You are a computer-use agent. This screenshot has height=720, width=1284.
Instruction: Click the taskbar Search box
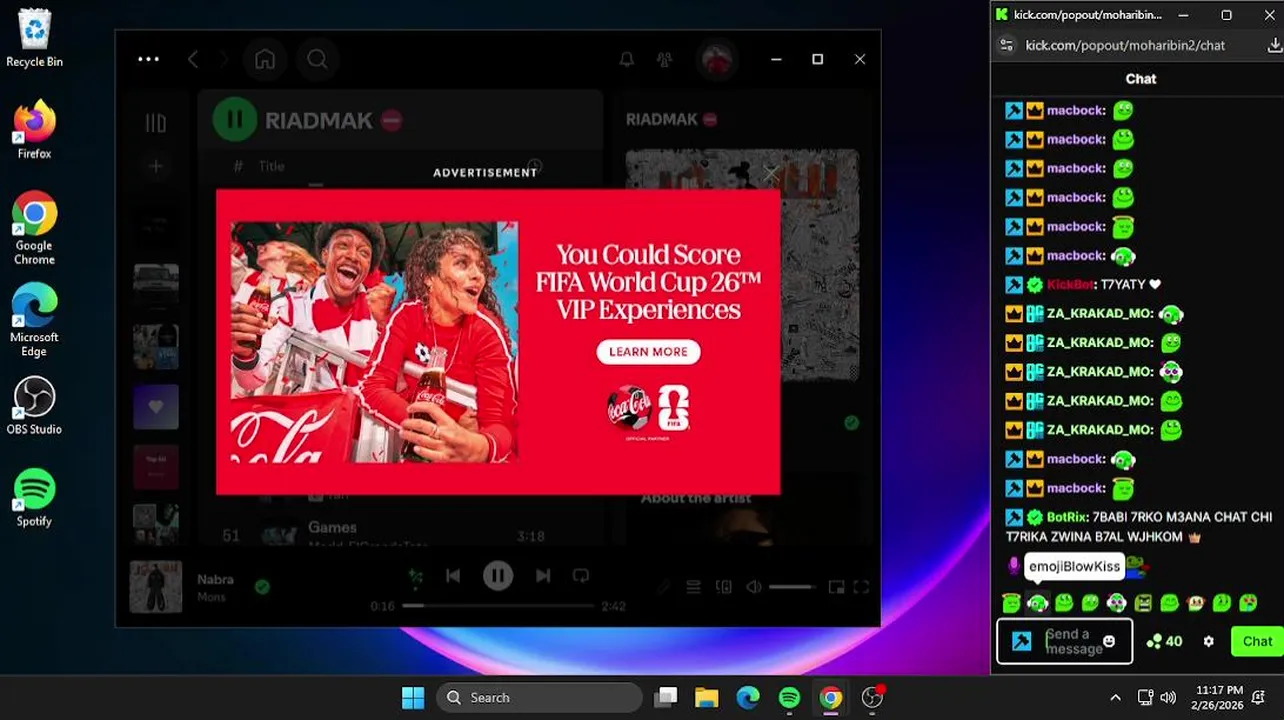[539, 698]
